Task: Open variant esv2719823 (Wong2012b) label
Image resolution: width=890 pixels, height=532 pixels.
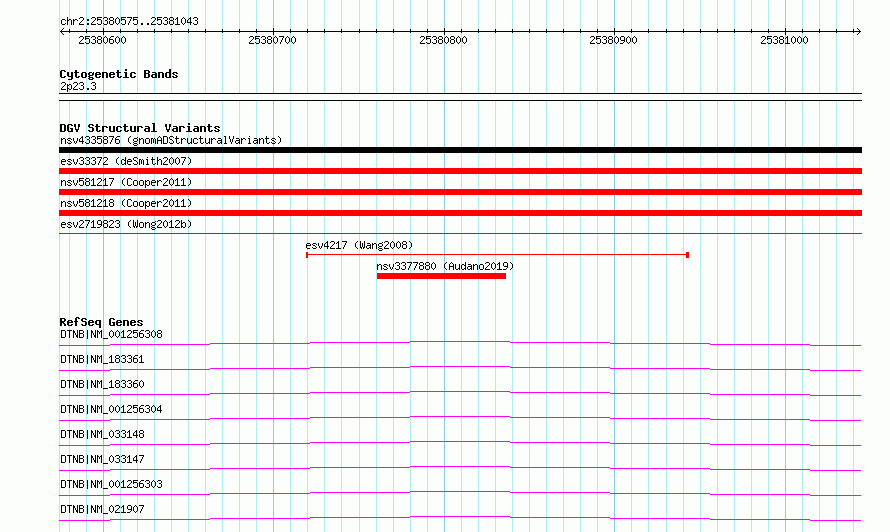Action: (x=126, y=224)
